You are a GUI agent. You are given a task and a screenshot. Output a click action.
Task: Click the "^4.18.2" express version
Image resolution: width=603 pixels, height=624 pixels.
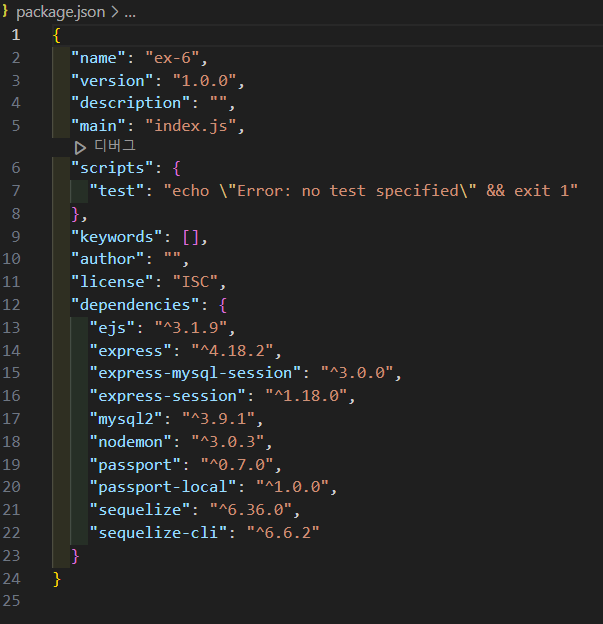(x=232, y=351)
